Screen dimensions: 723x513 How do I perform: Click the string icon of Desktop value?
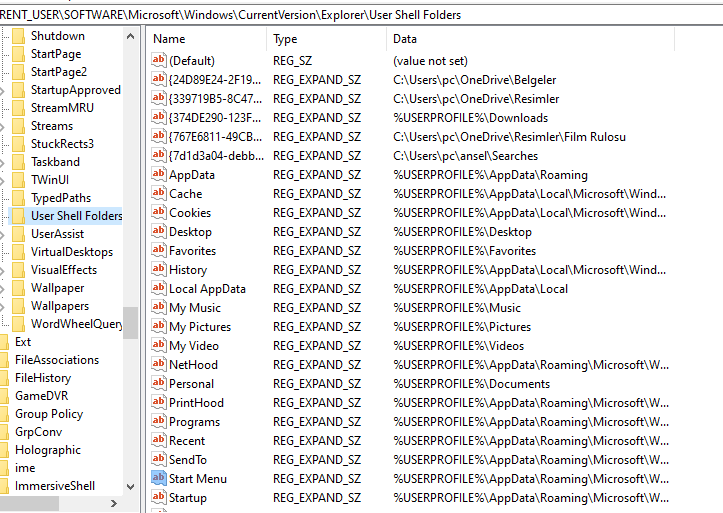pos(158,231)
